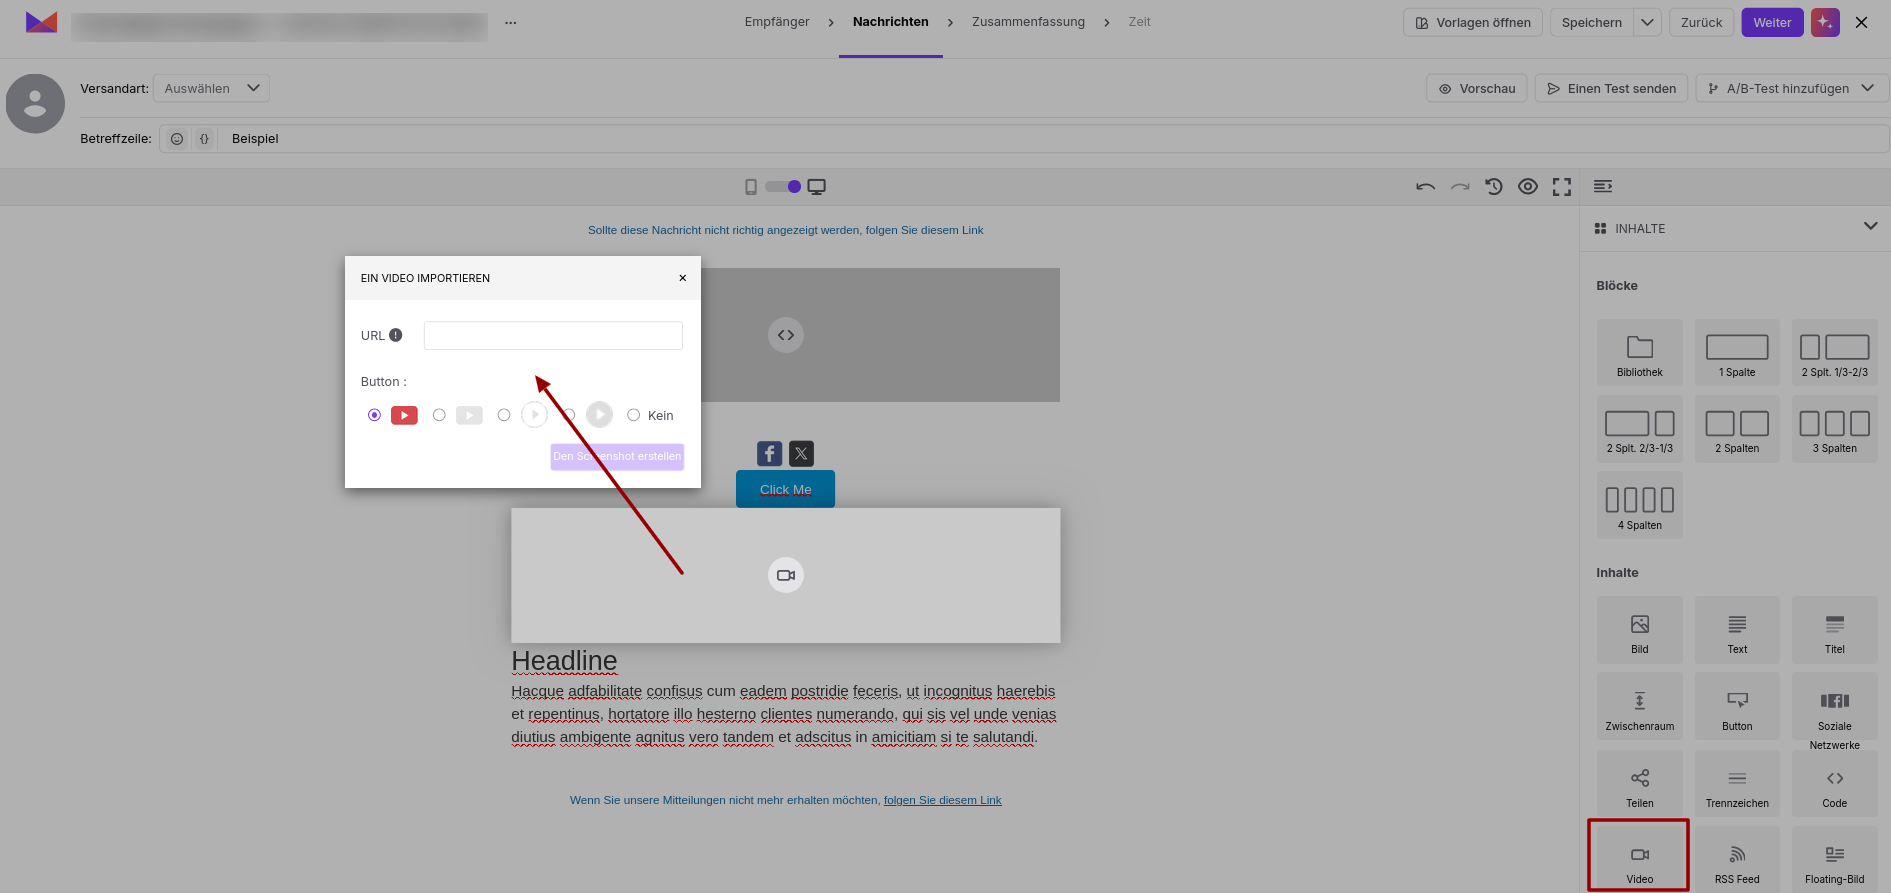Click the AI sparkle assistant icon
The image size is (1891, 893).
pyautogui.click(x=1825, y=22)
